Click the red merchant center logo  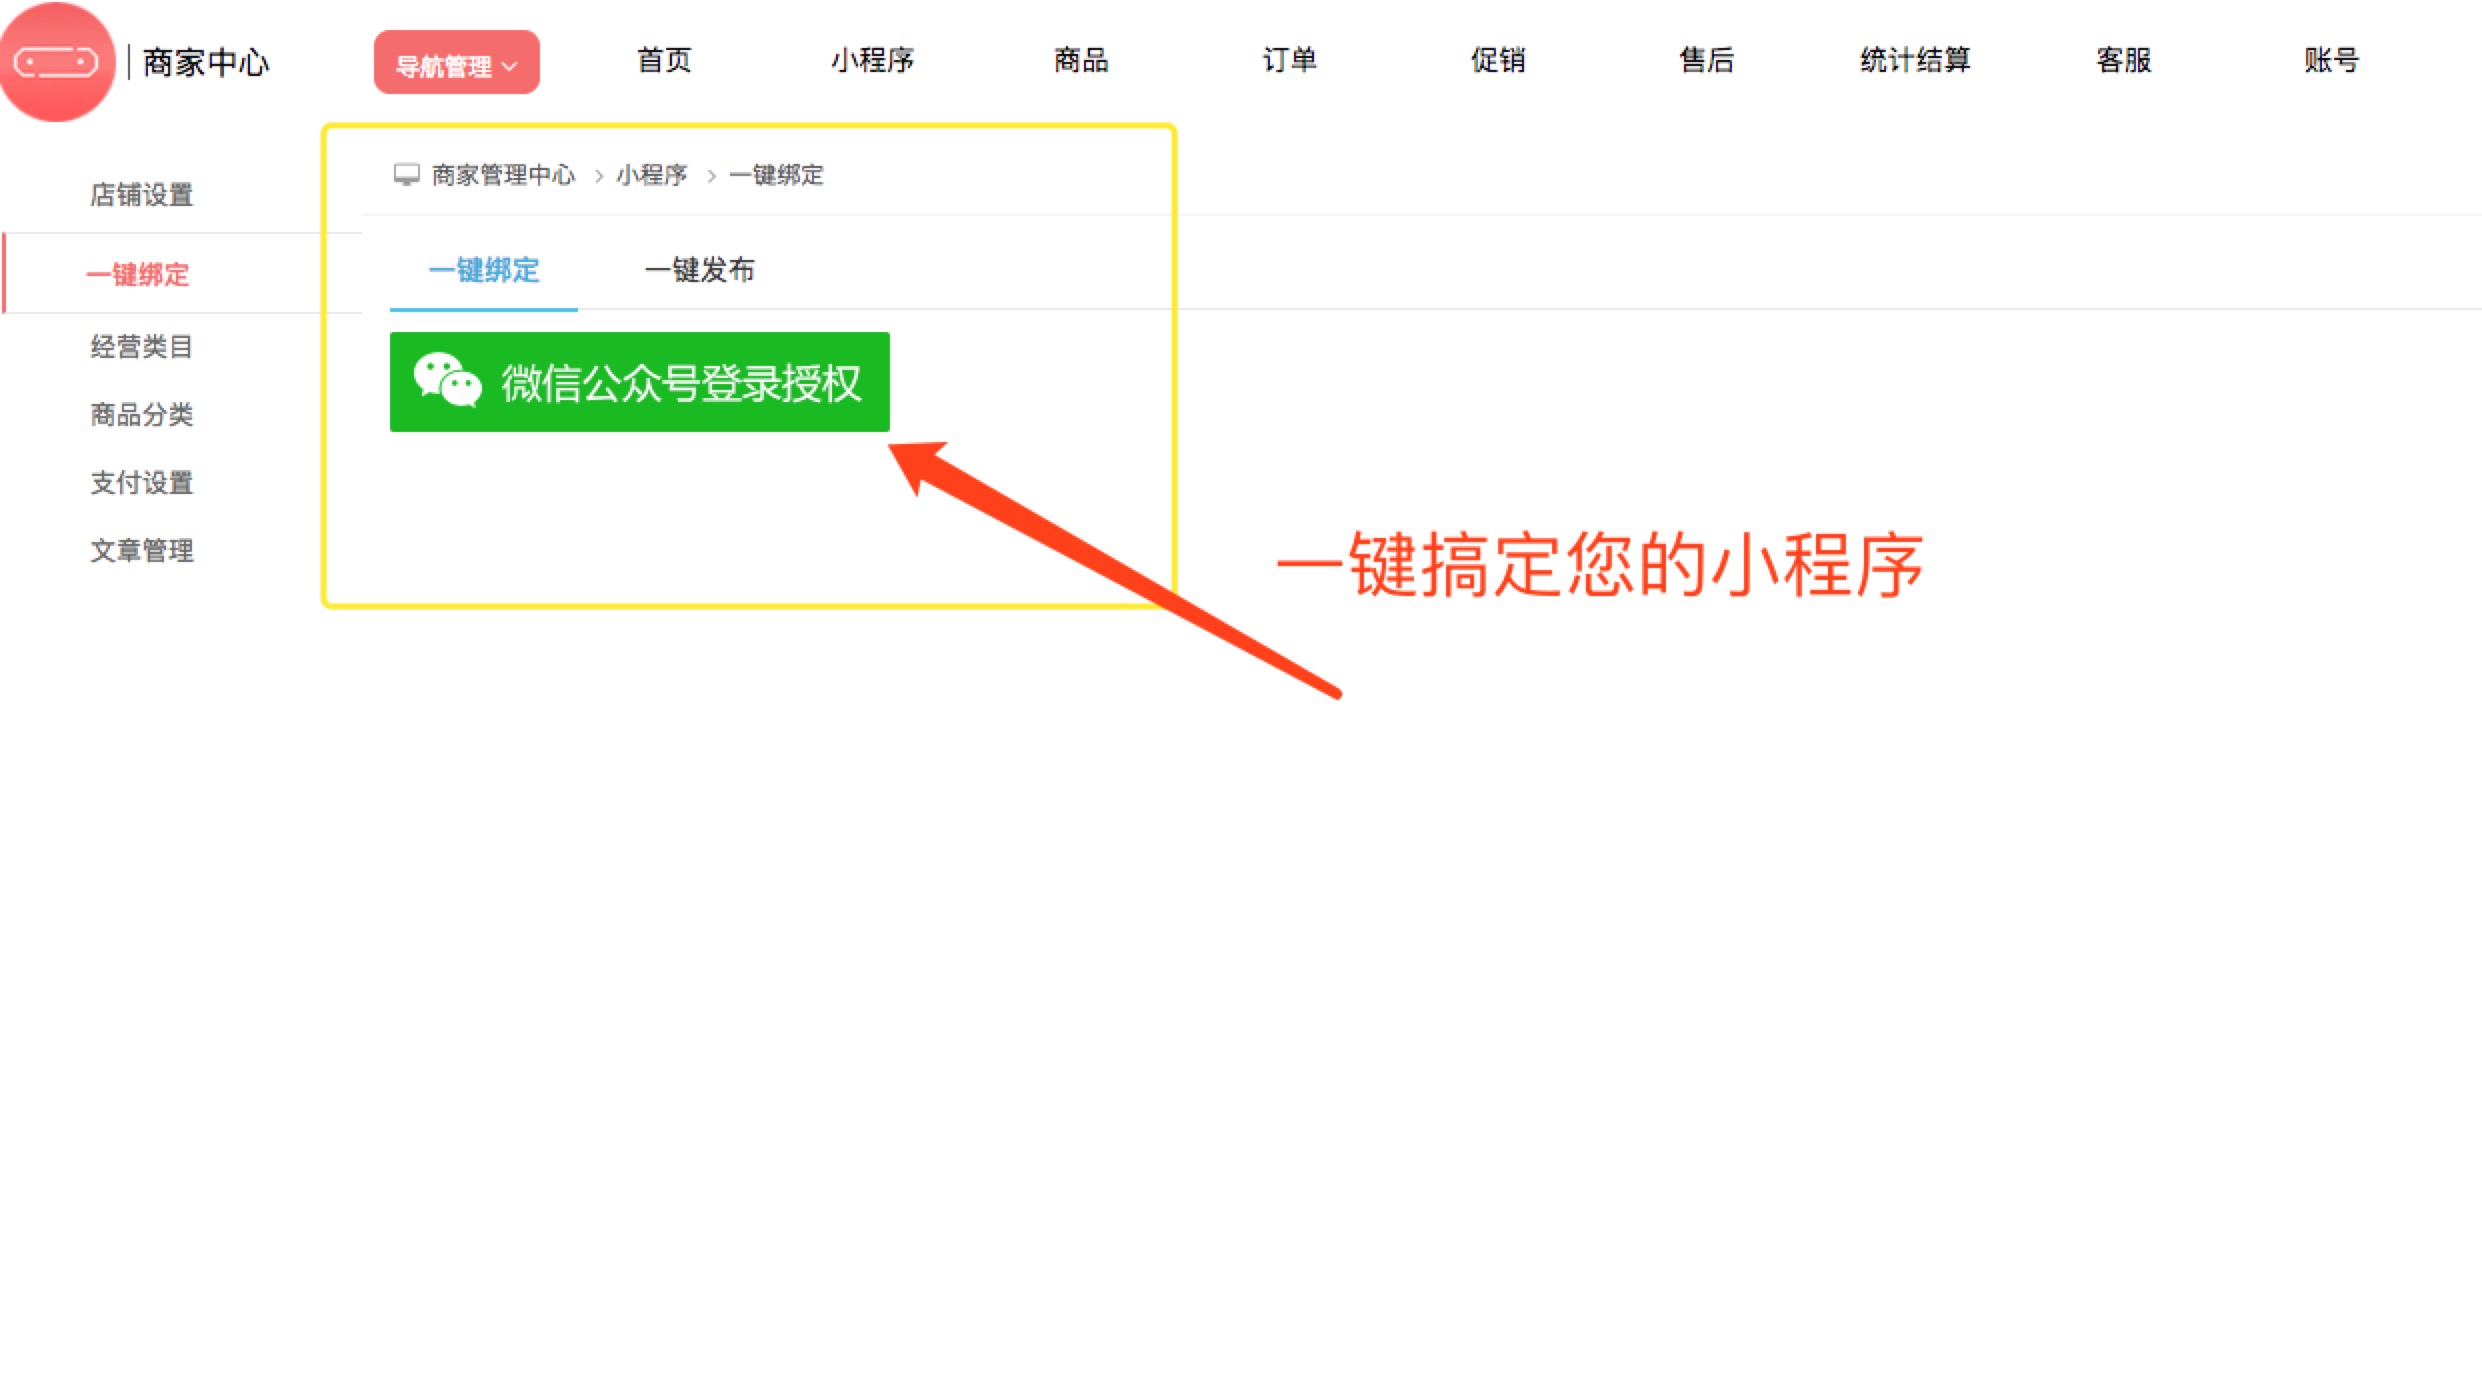pos(57,62)
